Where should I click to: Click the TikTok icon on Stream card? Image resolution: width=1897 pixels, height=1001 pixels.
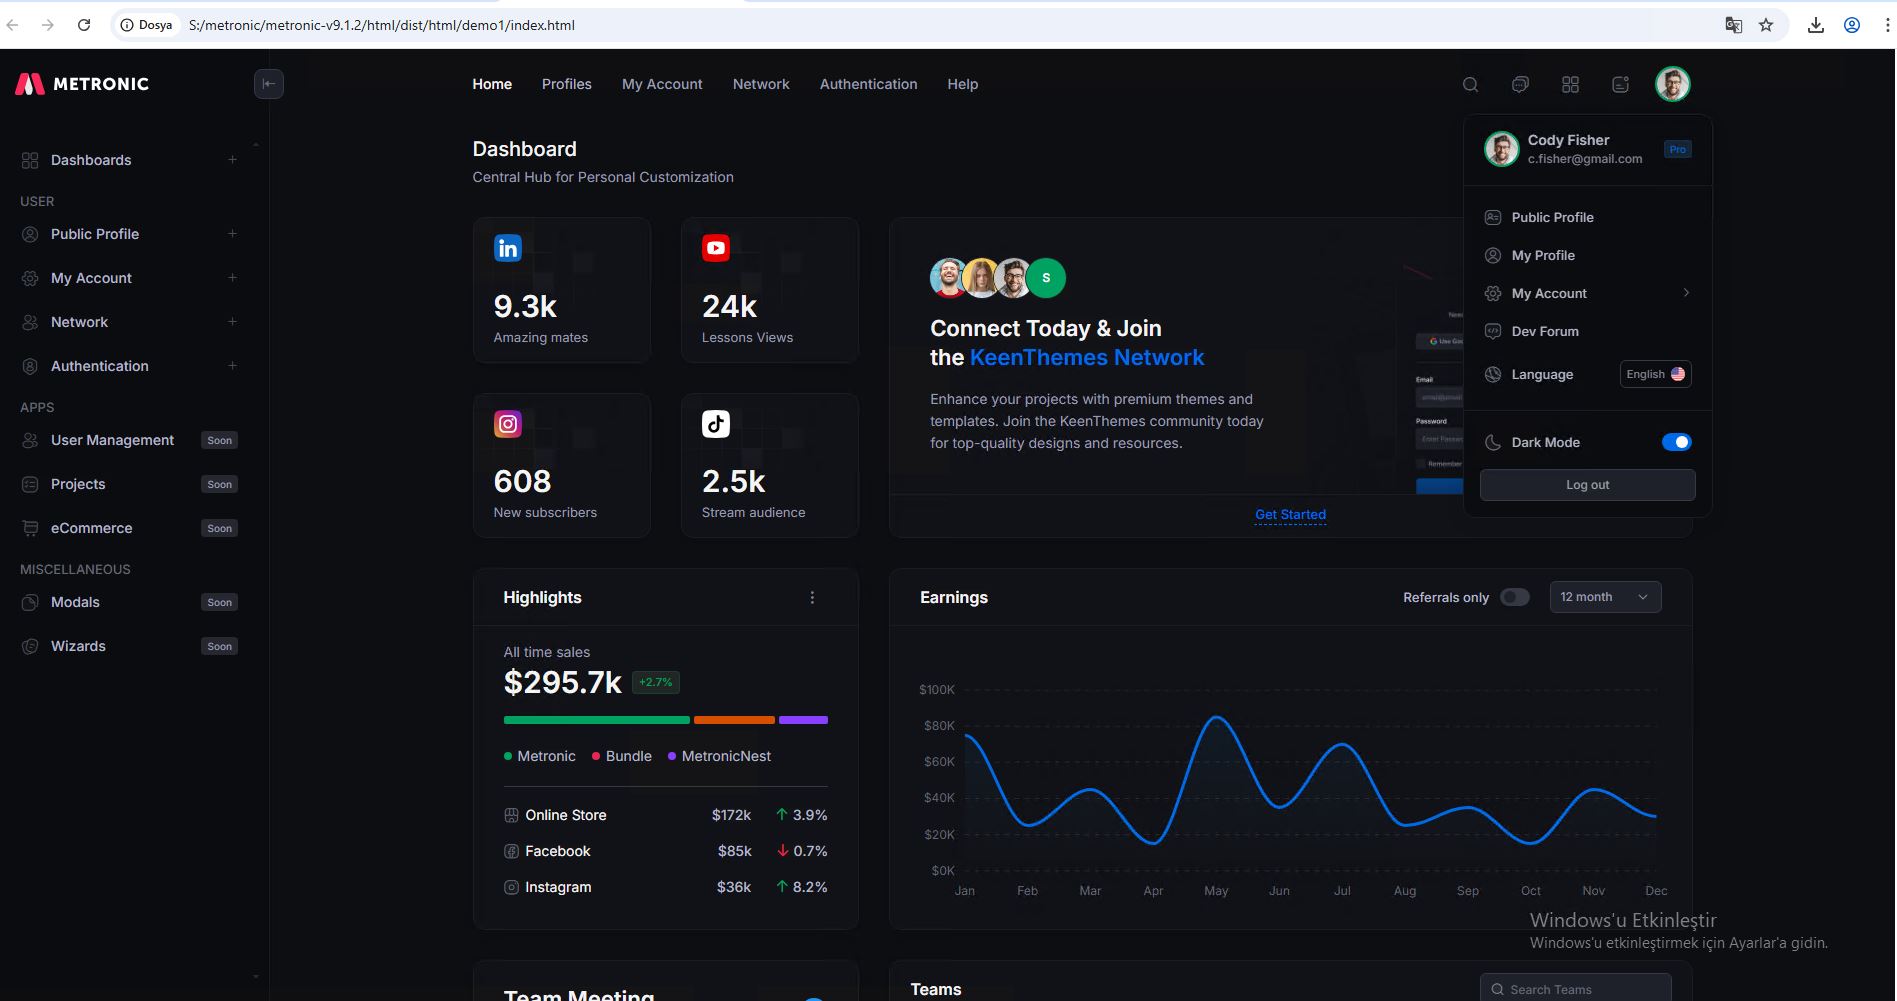pyautogui.click(x=716, y=424)
